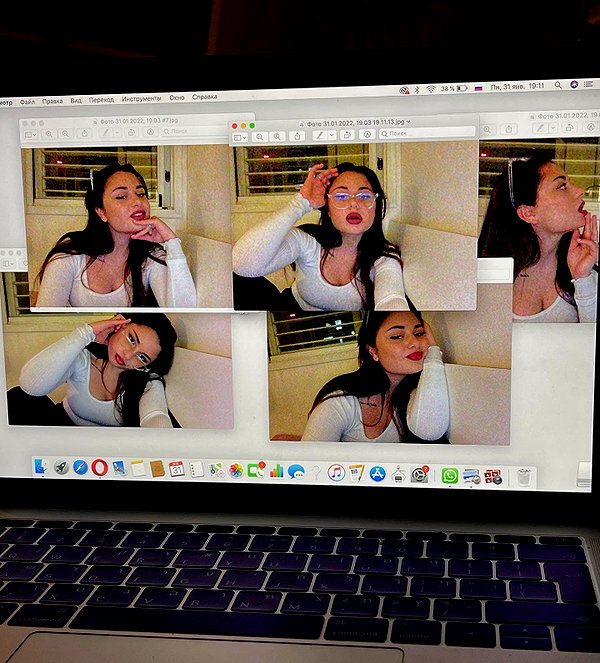Click the photo in the #7.jpg window
600x663 pixels.
click(127, 226)
